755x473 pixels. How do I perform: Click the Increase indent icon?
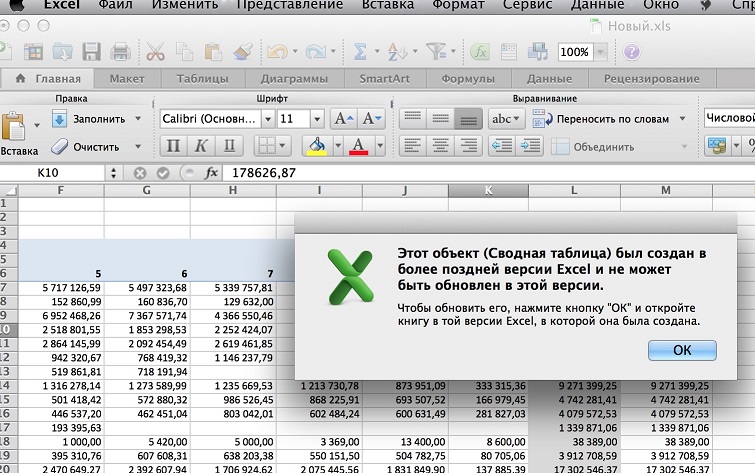[530, 146]
